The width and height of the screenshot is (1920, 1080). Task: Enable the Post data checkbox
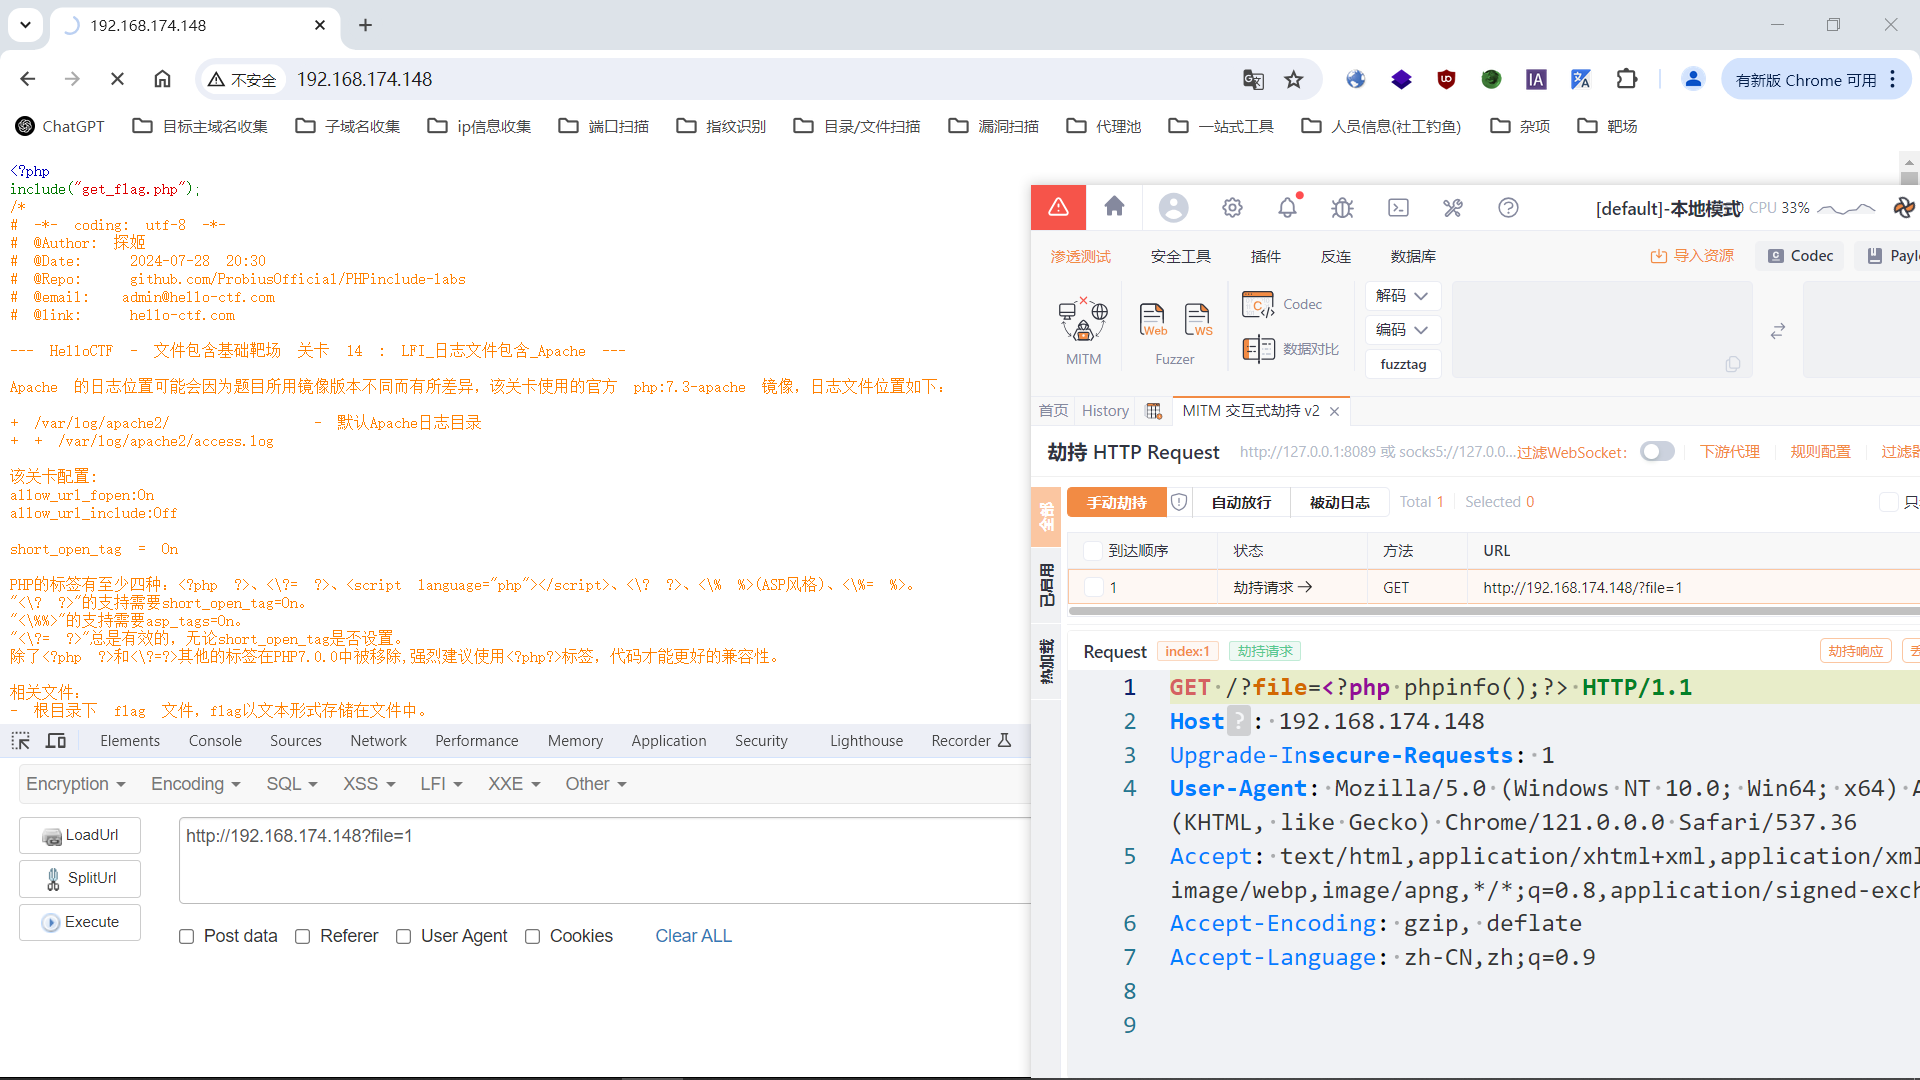tap(187, 937)
